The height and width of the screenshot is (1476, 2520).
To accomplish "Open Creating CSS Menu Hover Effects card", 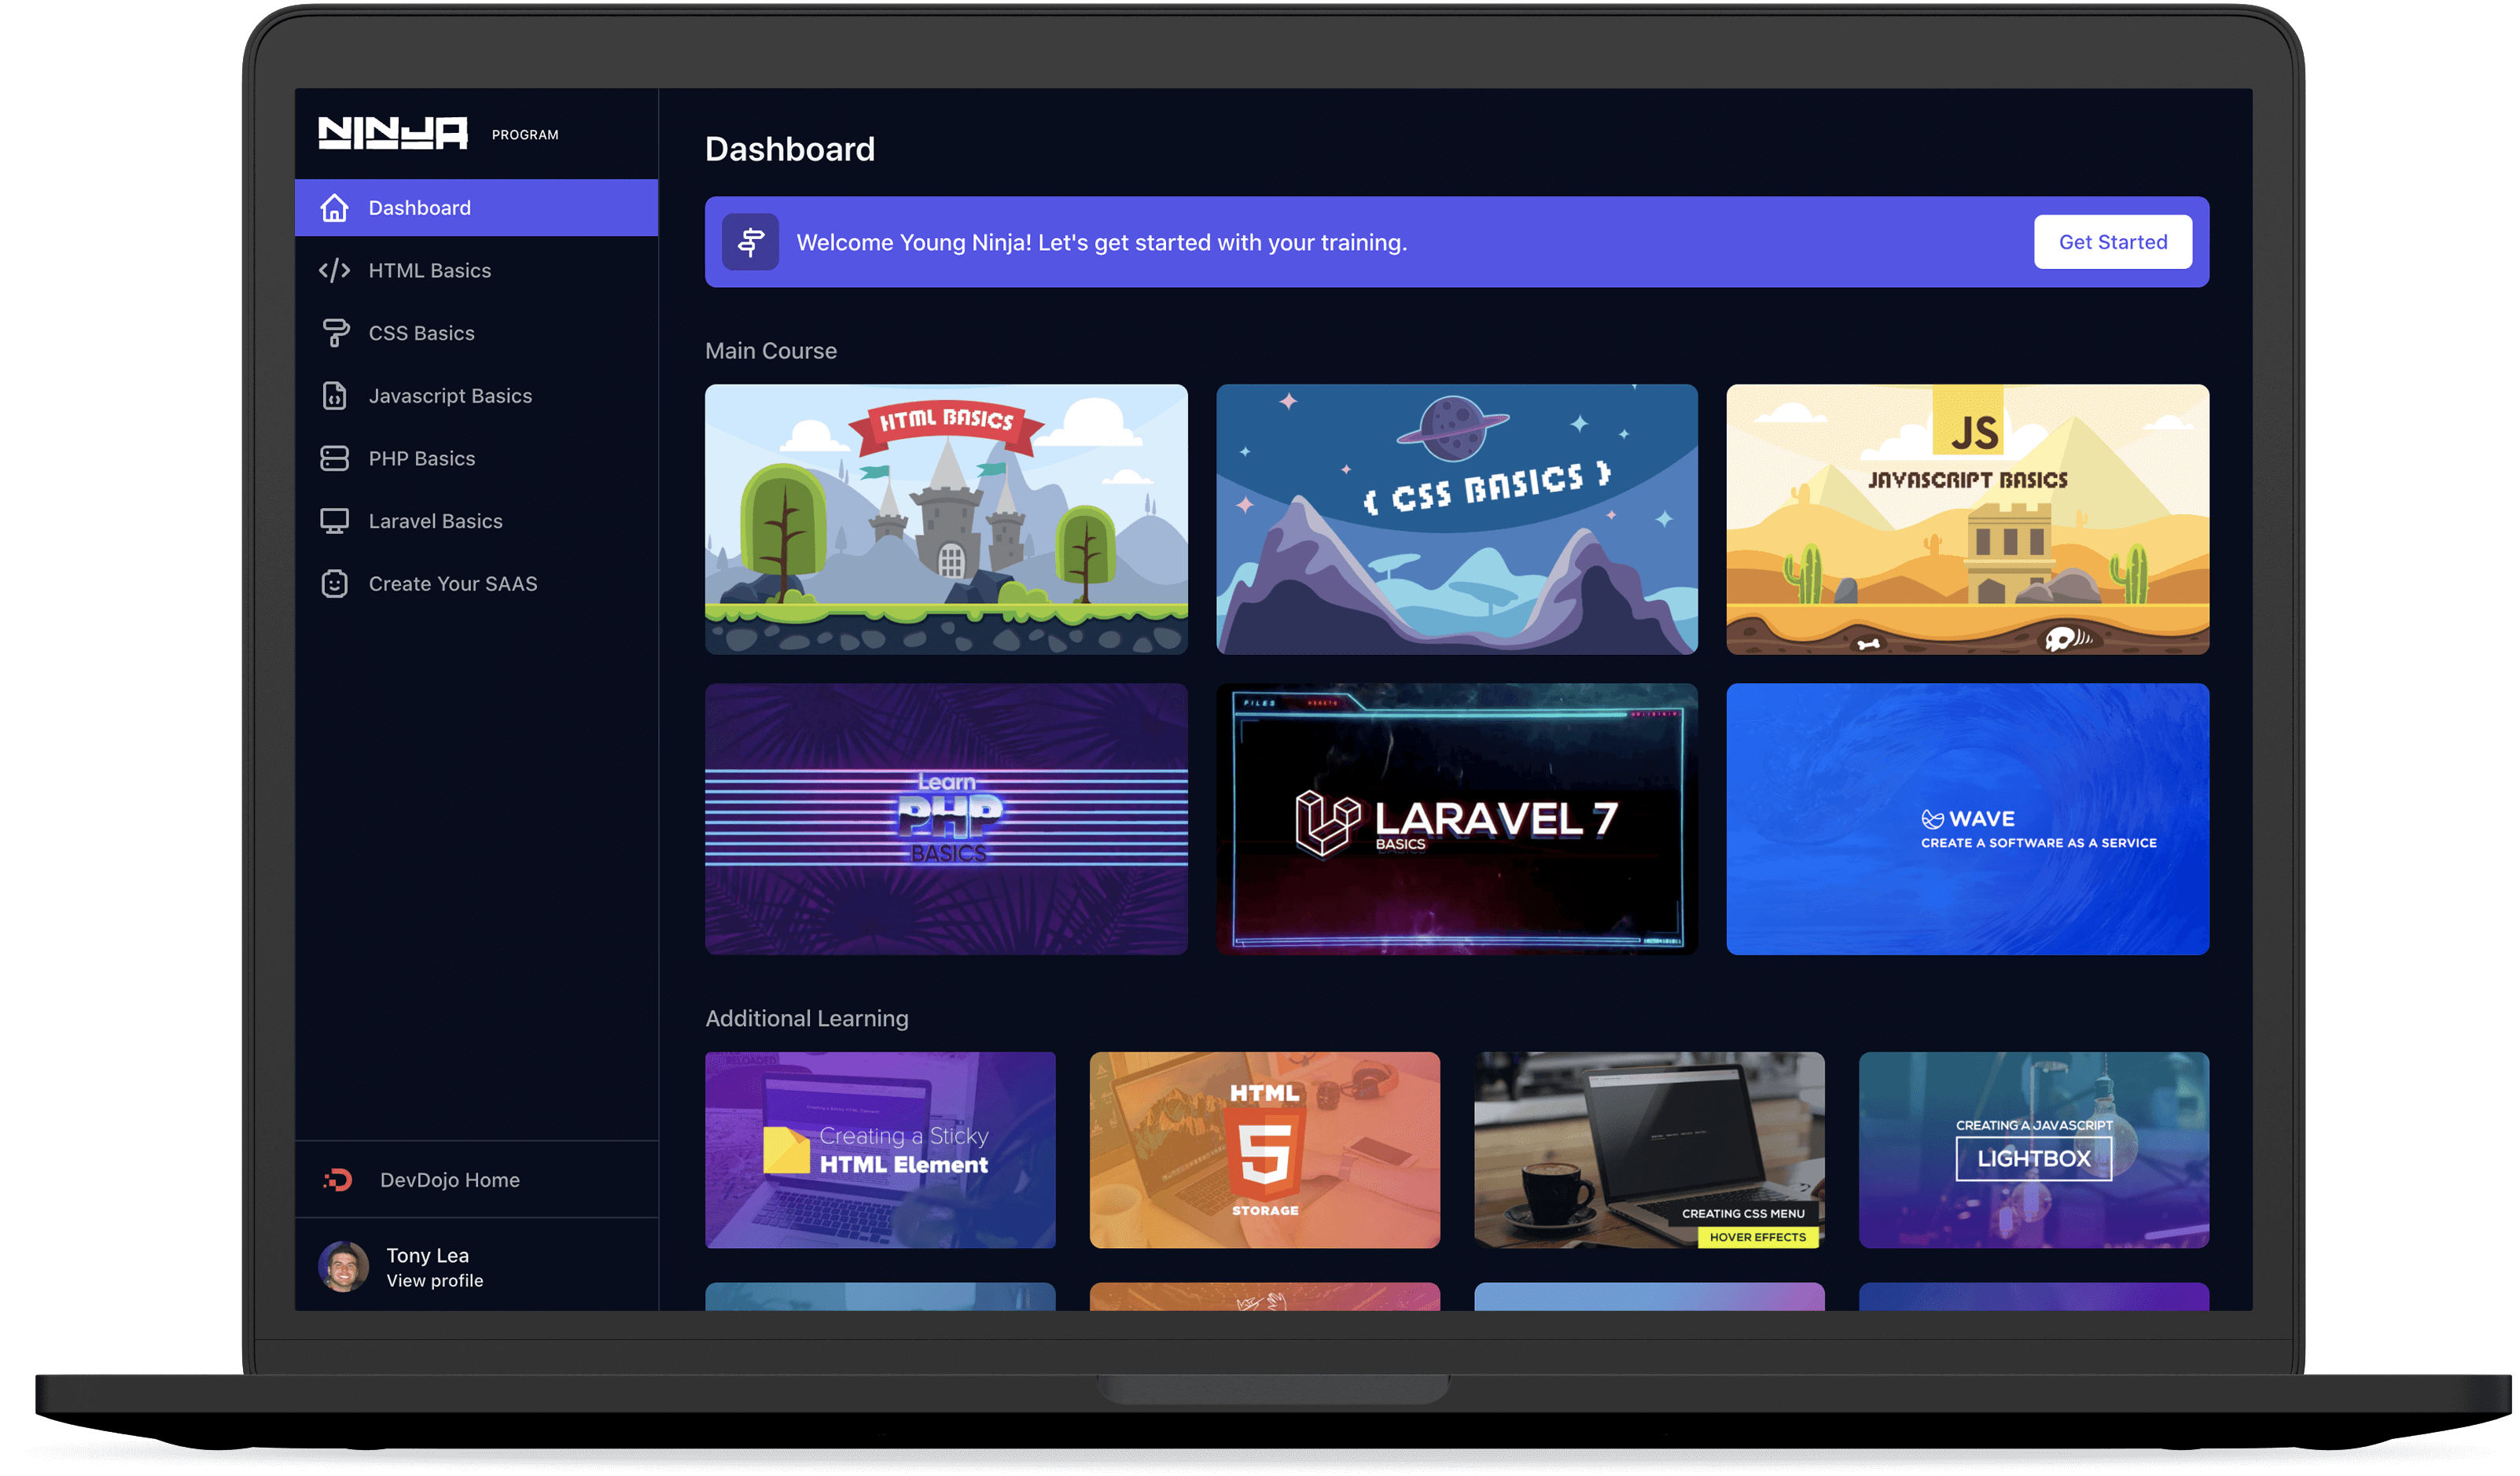I will tap(1649, 1150).
